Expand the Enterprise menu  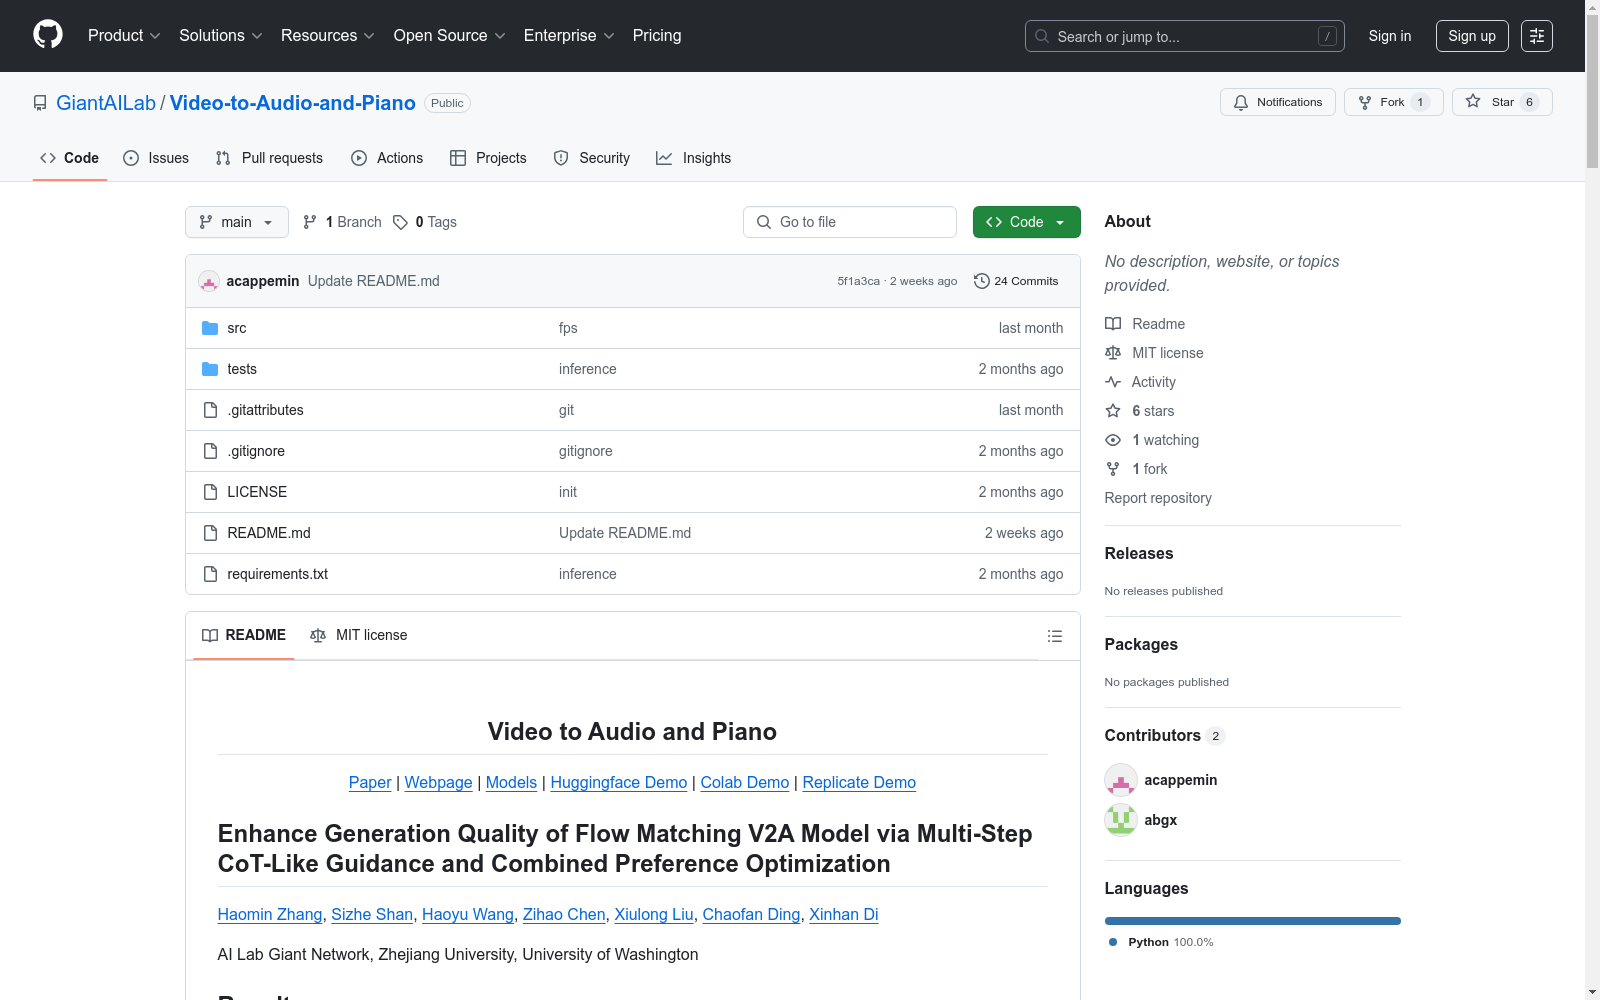(x=569, y=36)
